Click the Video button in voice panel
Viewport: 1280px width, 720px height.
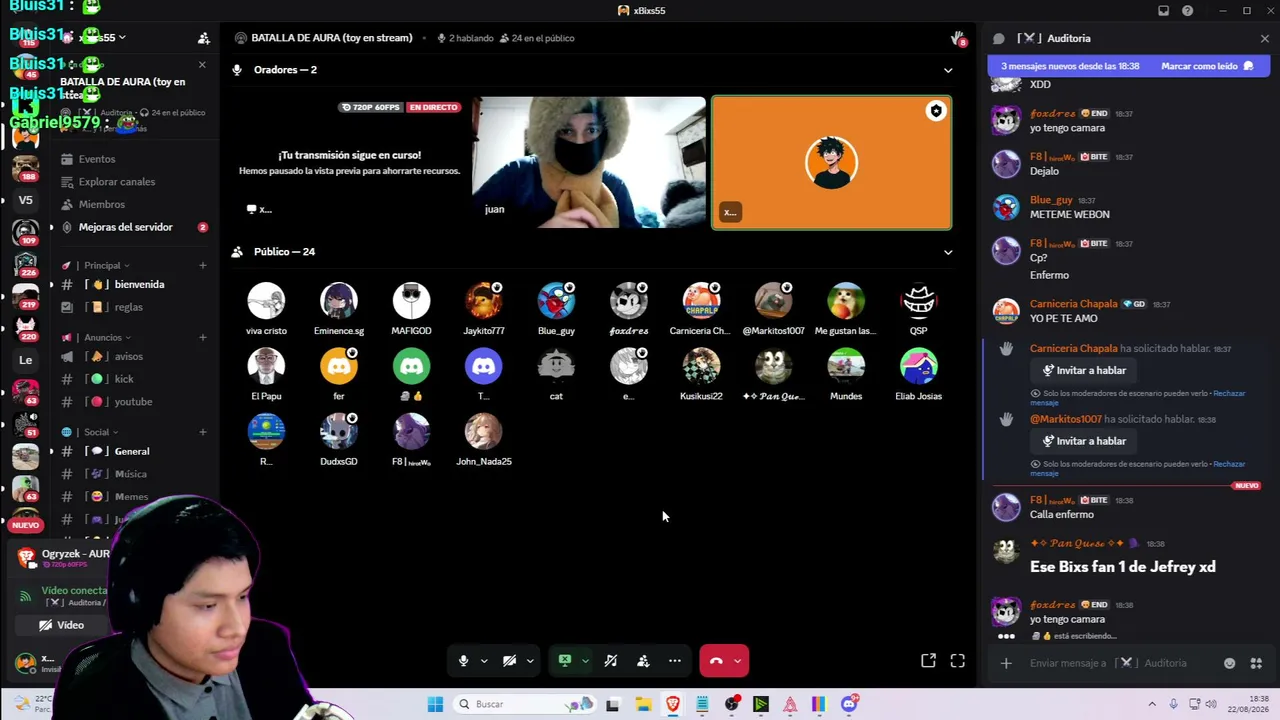(62, 625)
